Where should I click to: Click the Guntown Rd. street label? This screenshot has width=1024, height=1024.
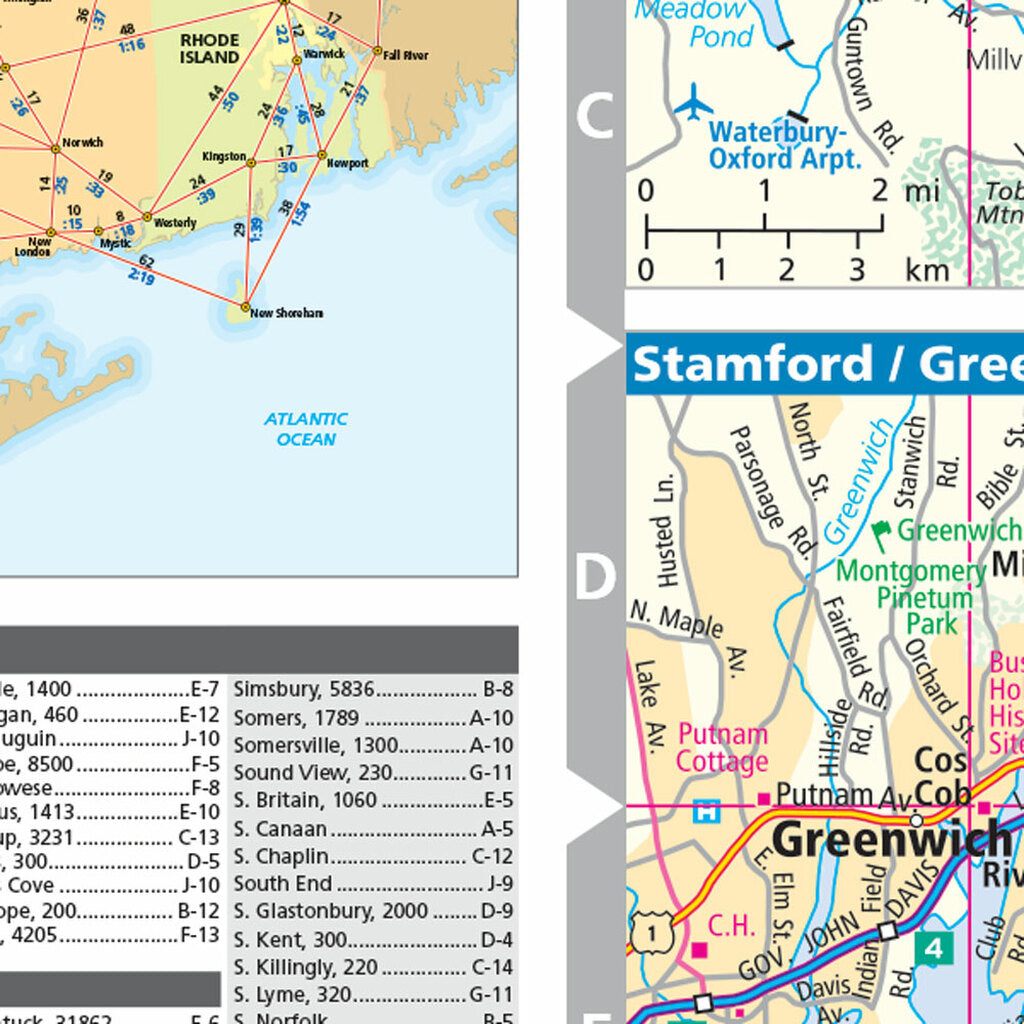tap(874, 86)
